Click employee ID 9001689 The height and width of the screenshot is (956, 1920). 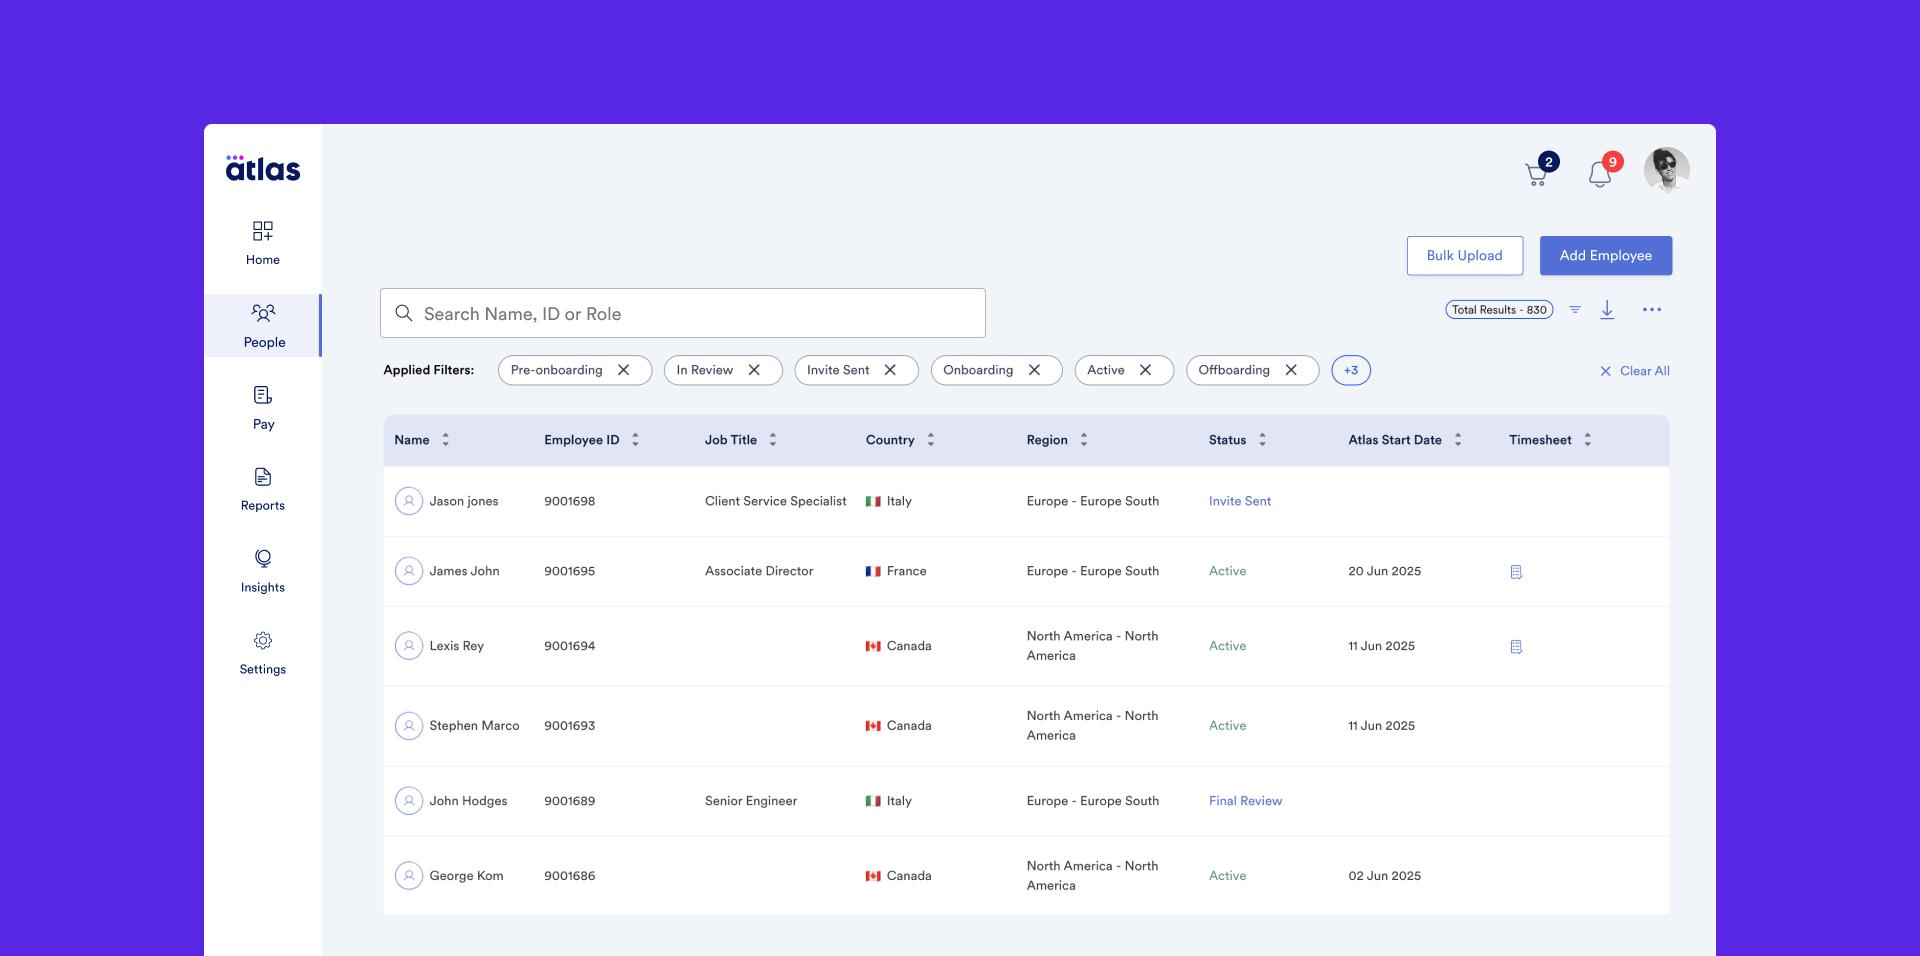(x=569, y=801)
